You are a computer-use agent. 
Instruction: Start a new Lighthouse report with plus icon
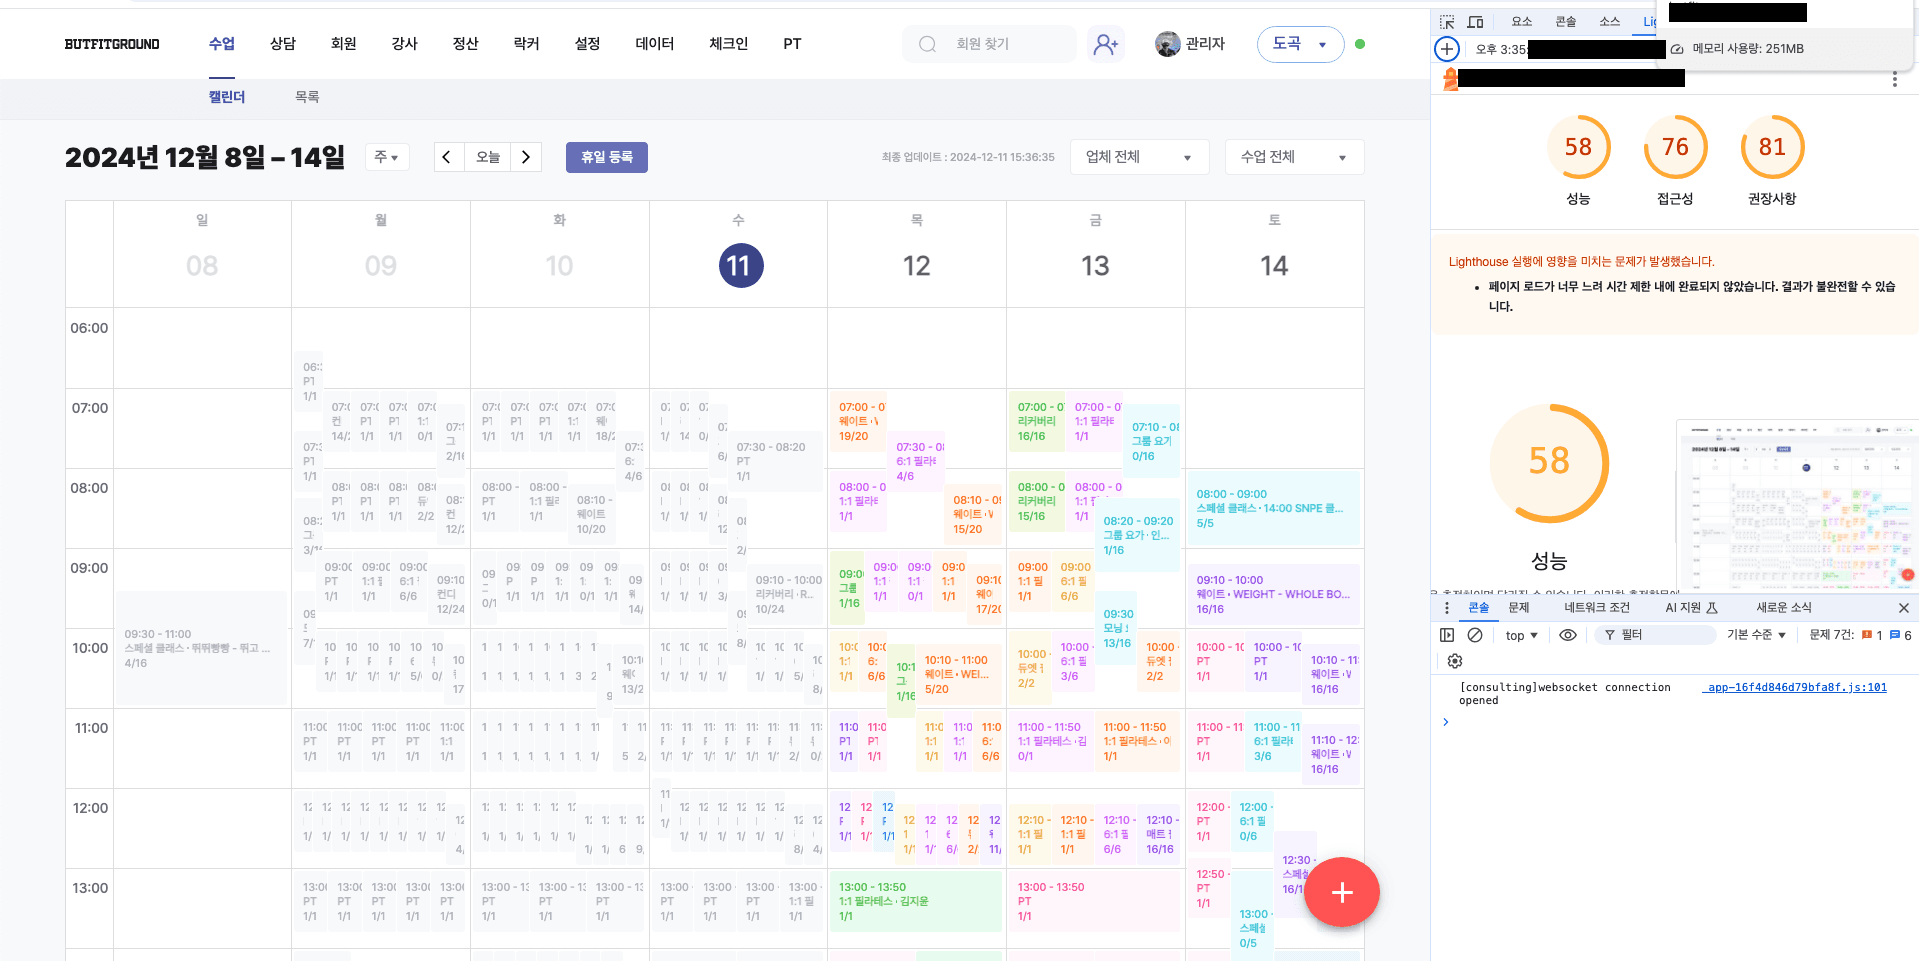(1447, 49)
